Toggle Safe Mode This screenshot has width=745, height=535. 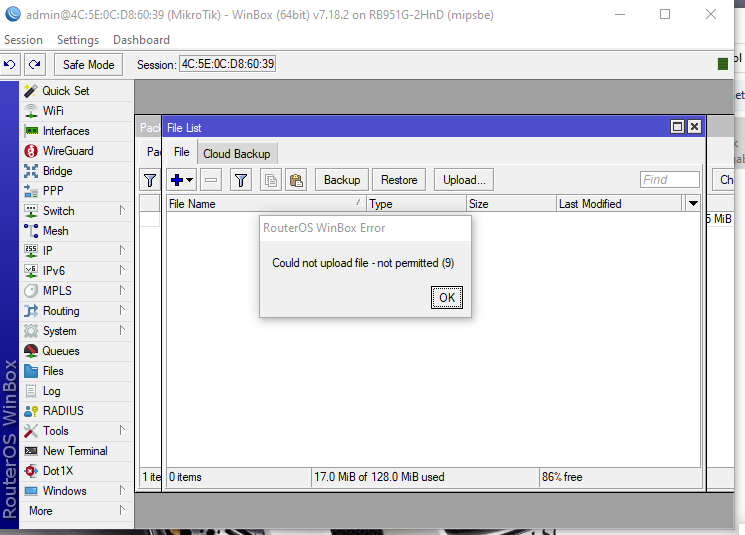[x=88, y=64]
